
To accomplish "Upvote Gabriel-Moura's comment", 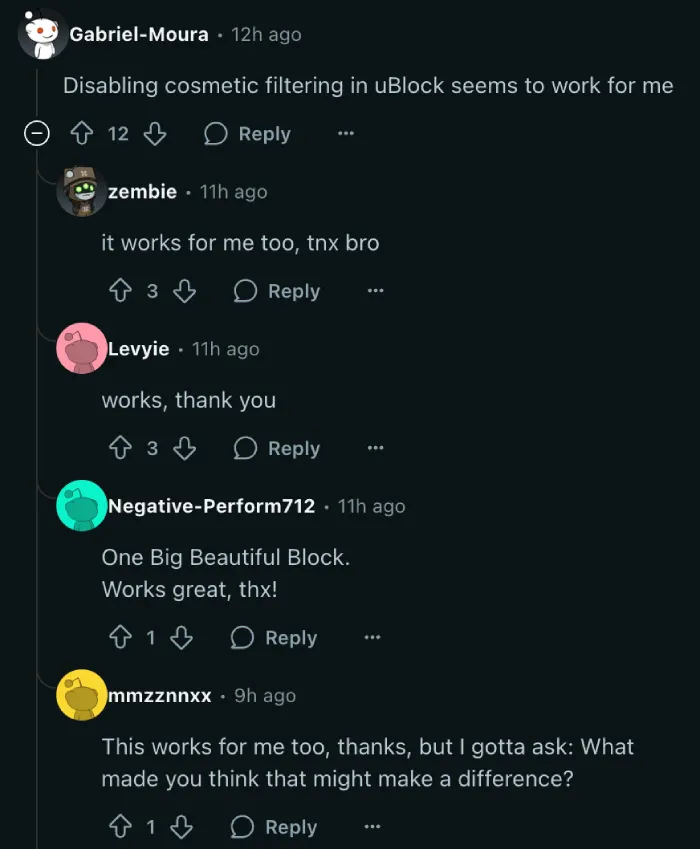I will point(82,134).
